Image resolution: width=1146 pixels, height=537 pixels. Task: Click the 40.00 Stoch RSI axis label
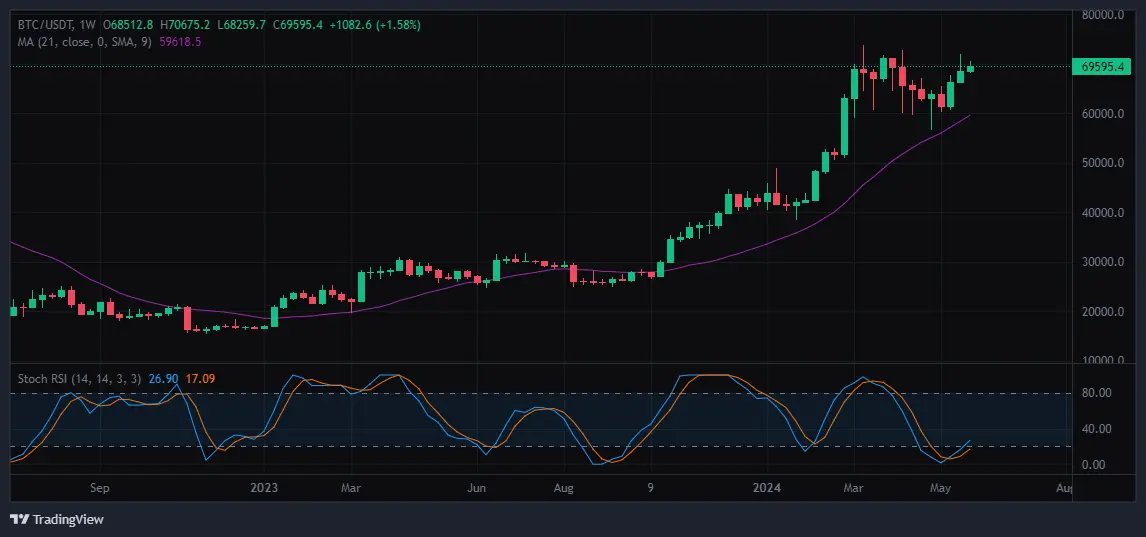coord(1097,429)
